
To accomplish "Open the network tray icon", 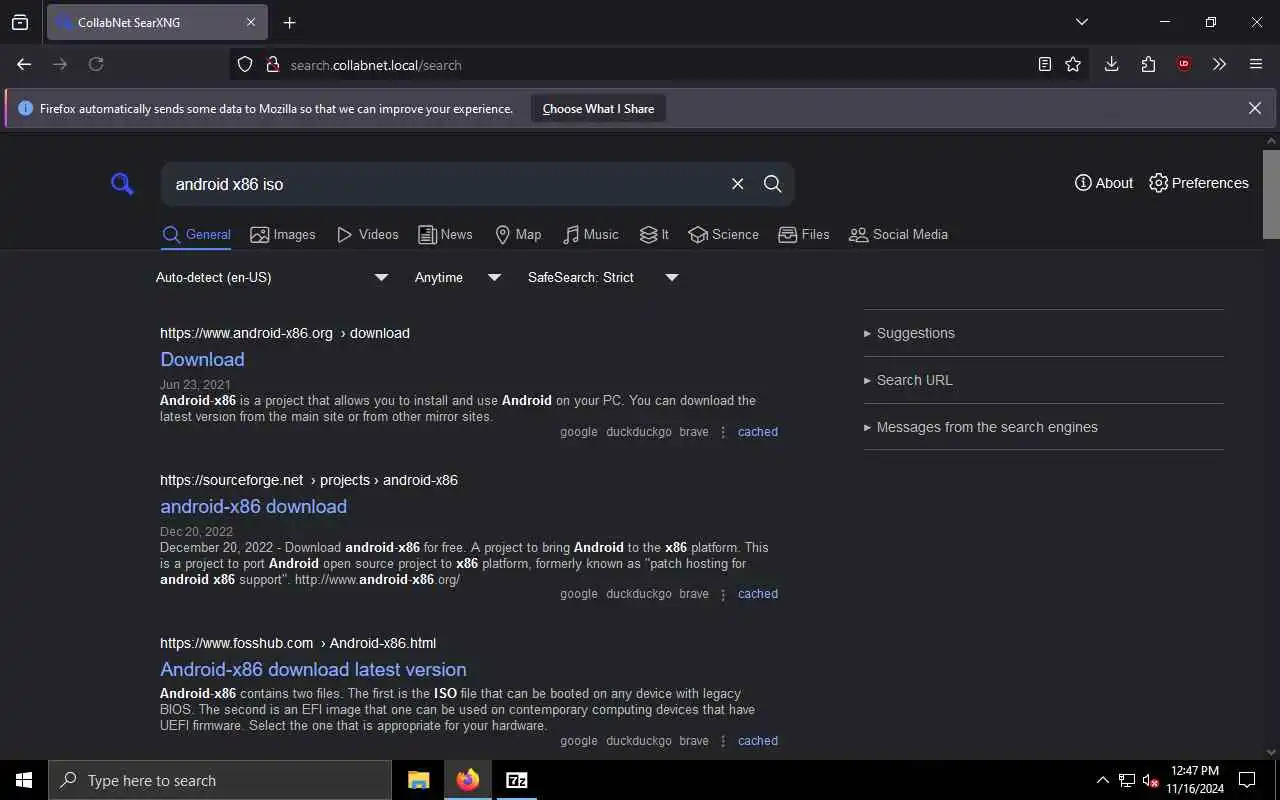I will pos(1127,780).
